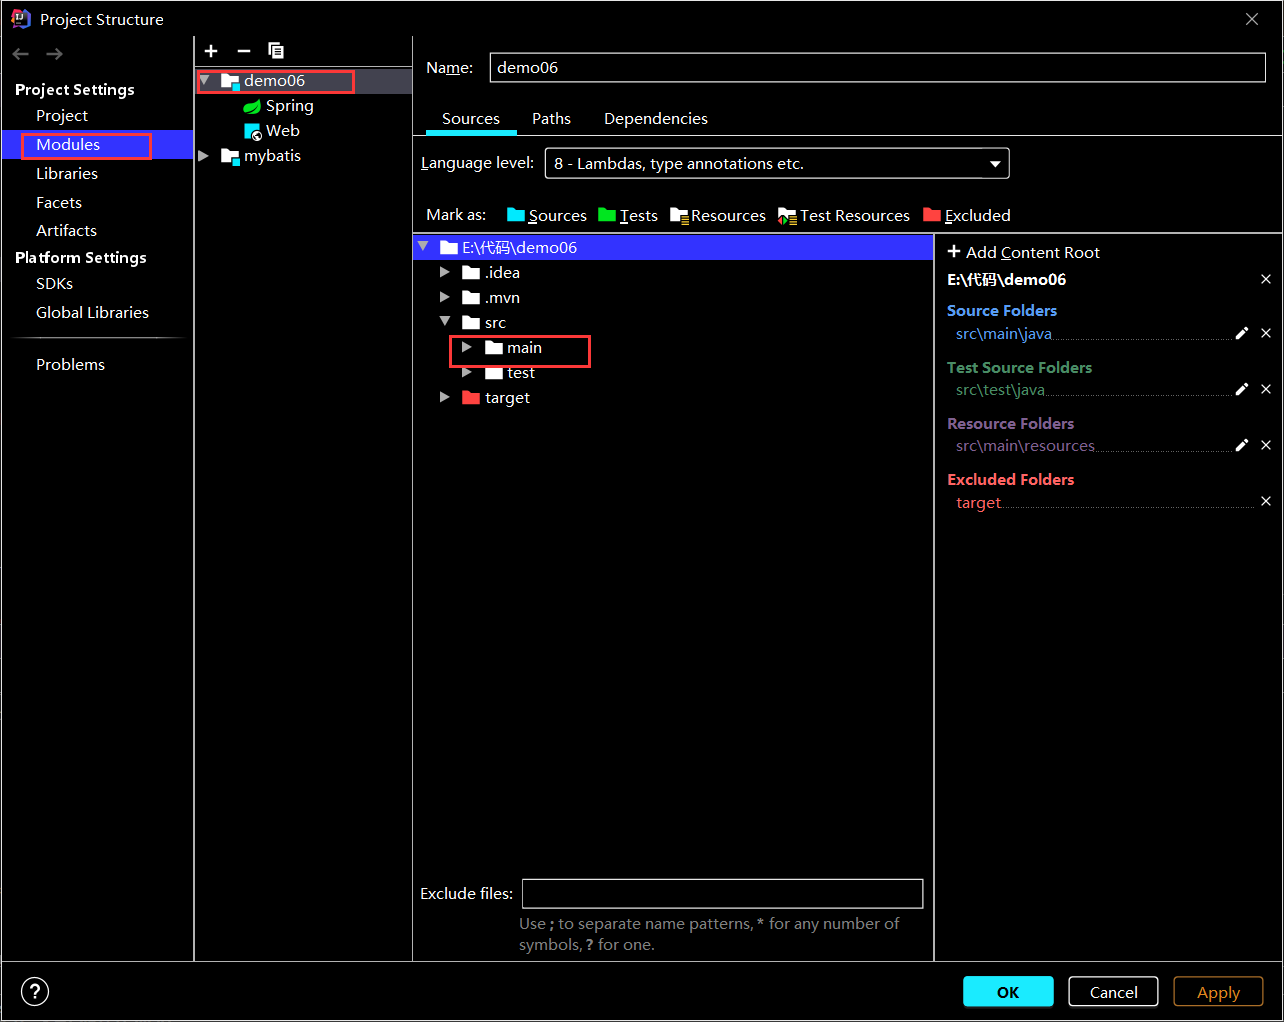Image resolution: width=1284 pixels, height=1022 pixels.
Task: Unmark src\main\resources resource folder
Action: point(1266,445)
